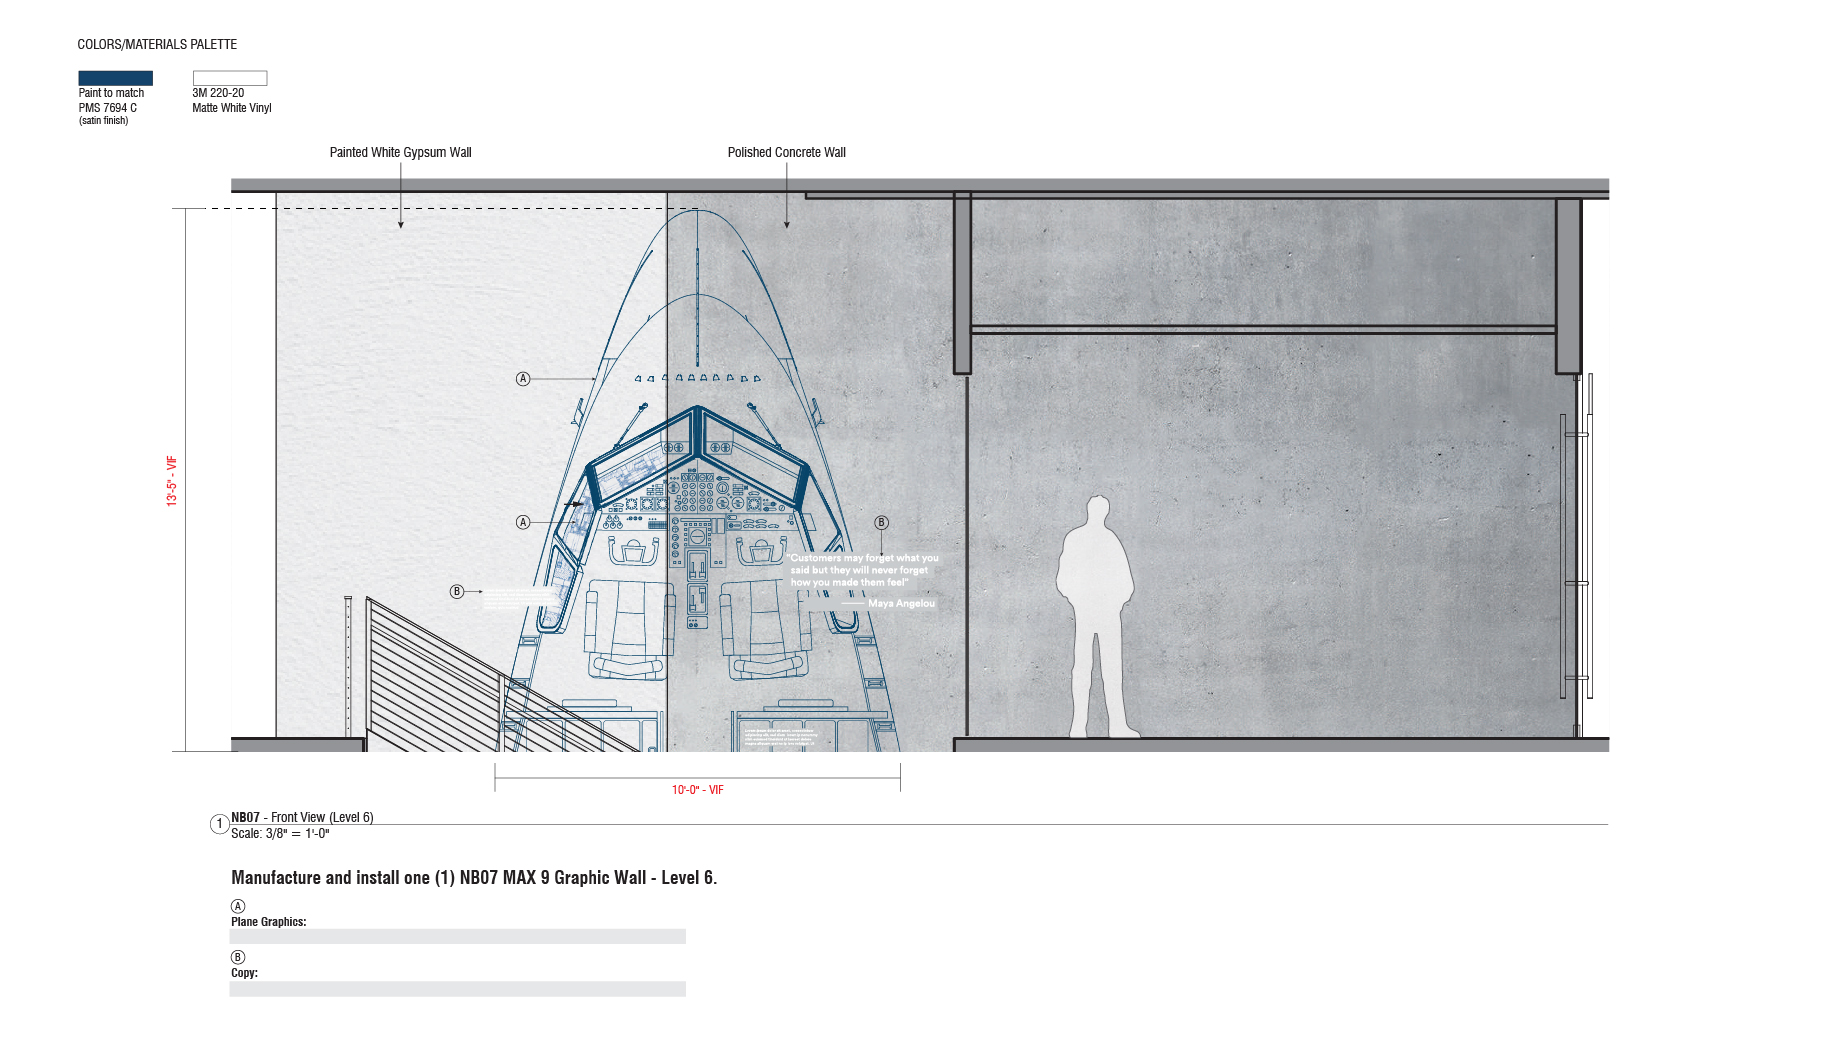The width and height of the screenshot is (1821, 1051).
Task: Select the circled B above Copy label
Action: (238, 957)
